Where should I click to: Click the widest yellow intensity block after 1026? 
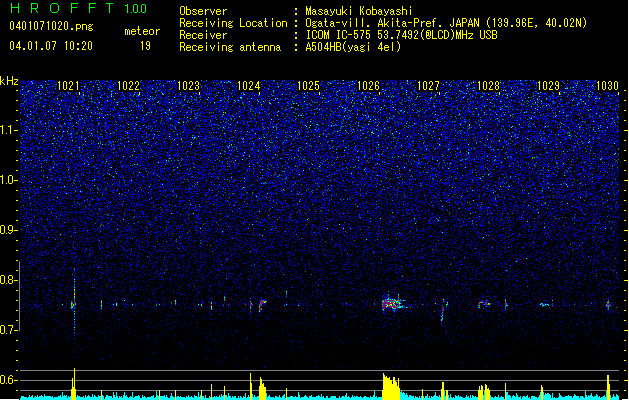tap(391, 386)
